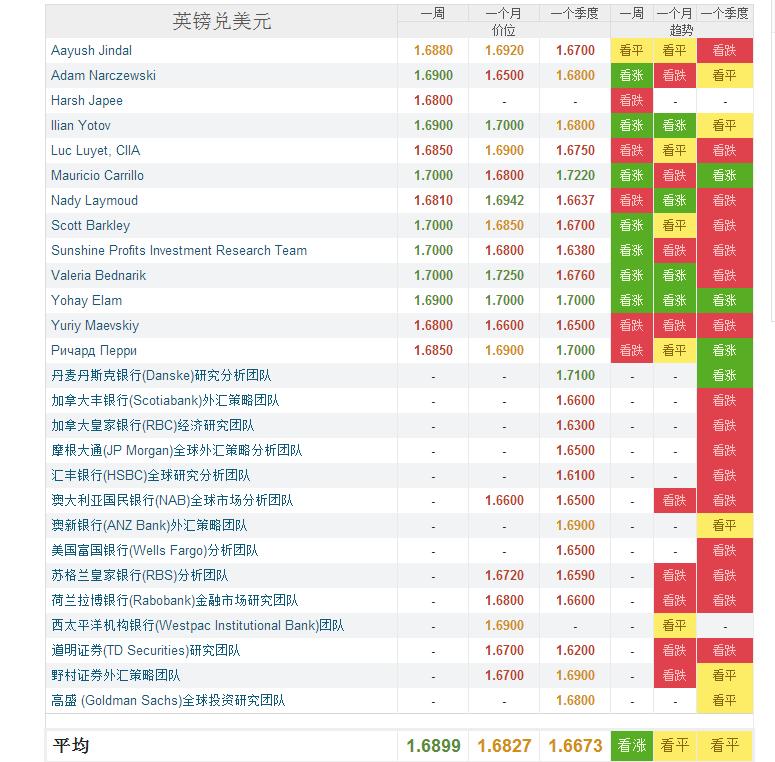The height and width of the screenshot is (762, 775).
Task: Select Adam Narczewski's one-month price 1.6500
Action: [x=504, y=75]
